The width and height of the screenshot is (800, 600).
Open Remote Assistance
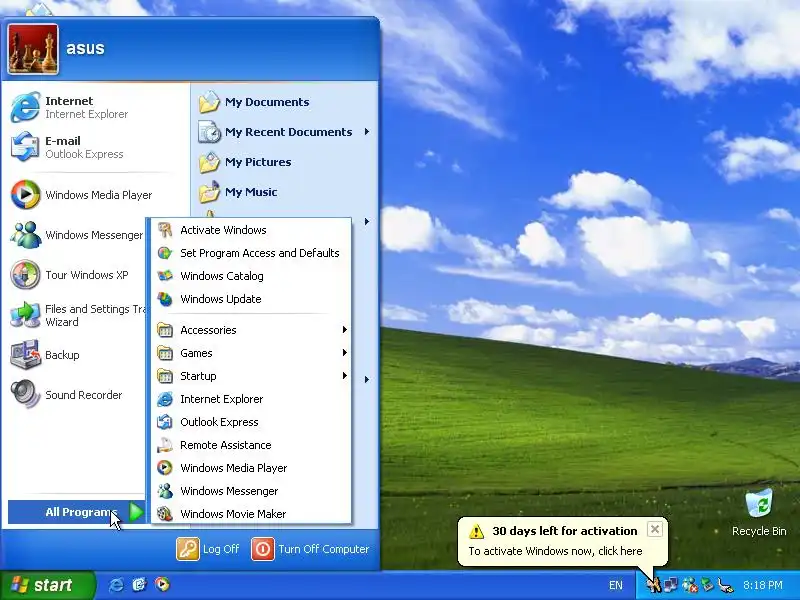coord(252,445)
